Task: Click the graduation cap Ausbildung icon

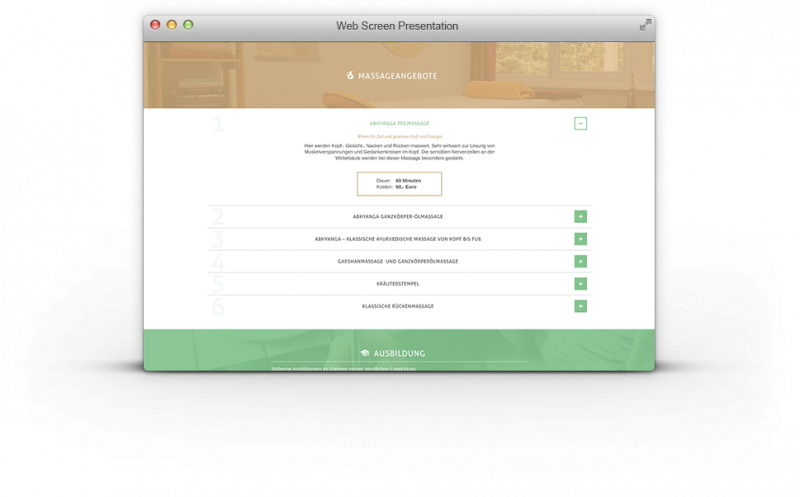Action: point(365,353)
